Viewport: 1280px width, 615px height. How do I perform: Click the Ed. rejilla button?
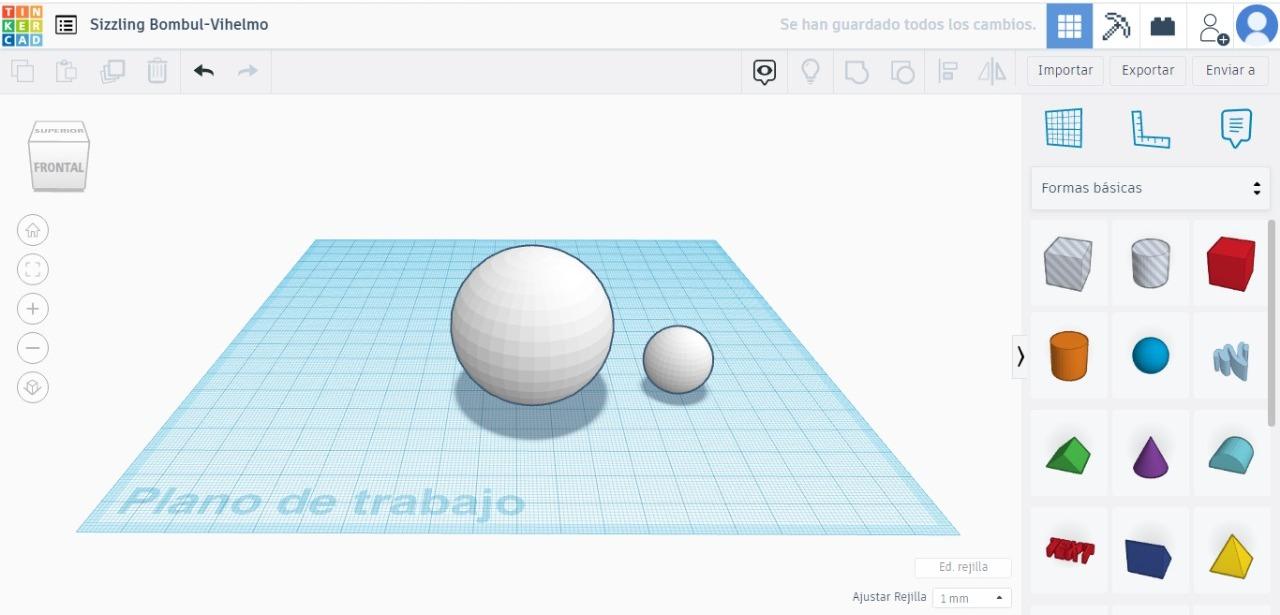point(963,567)
